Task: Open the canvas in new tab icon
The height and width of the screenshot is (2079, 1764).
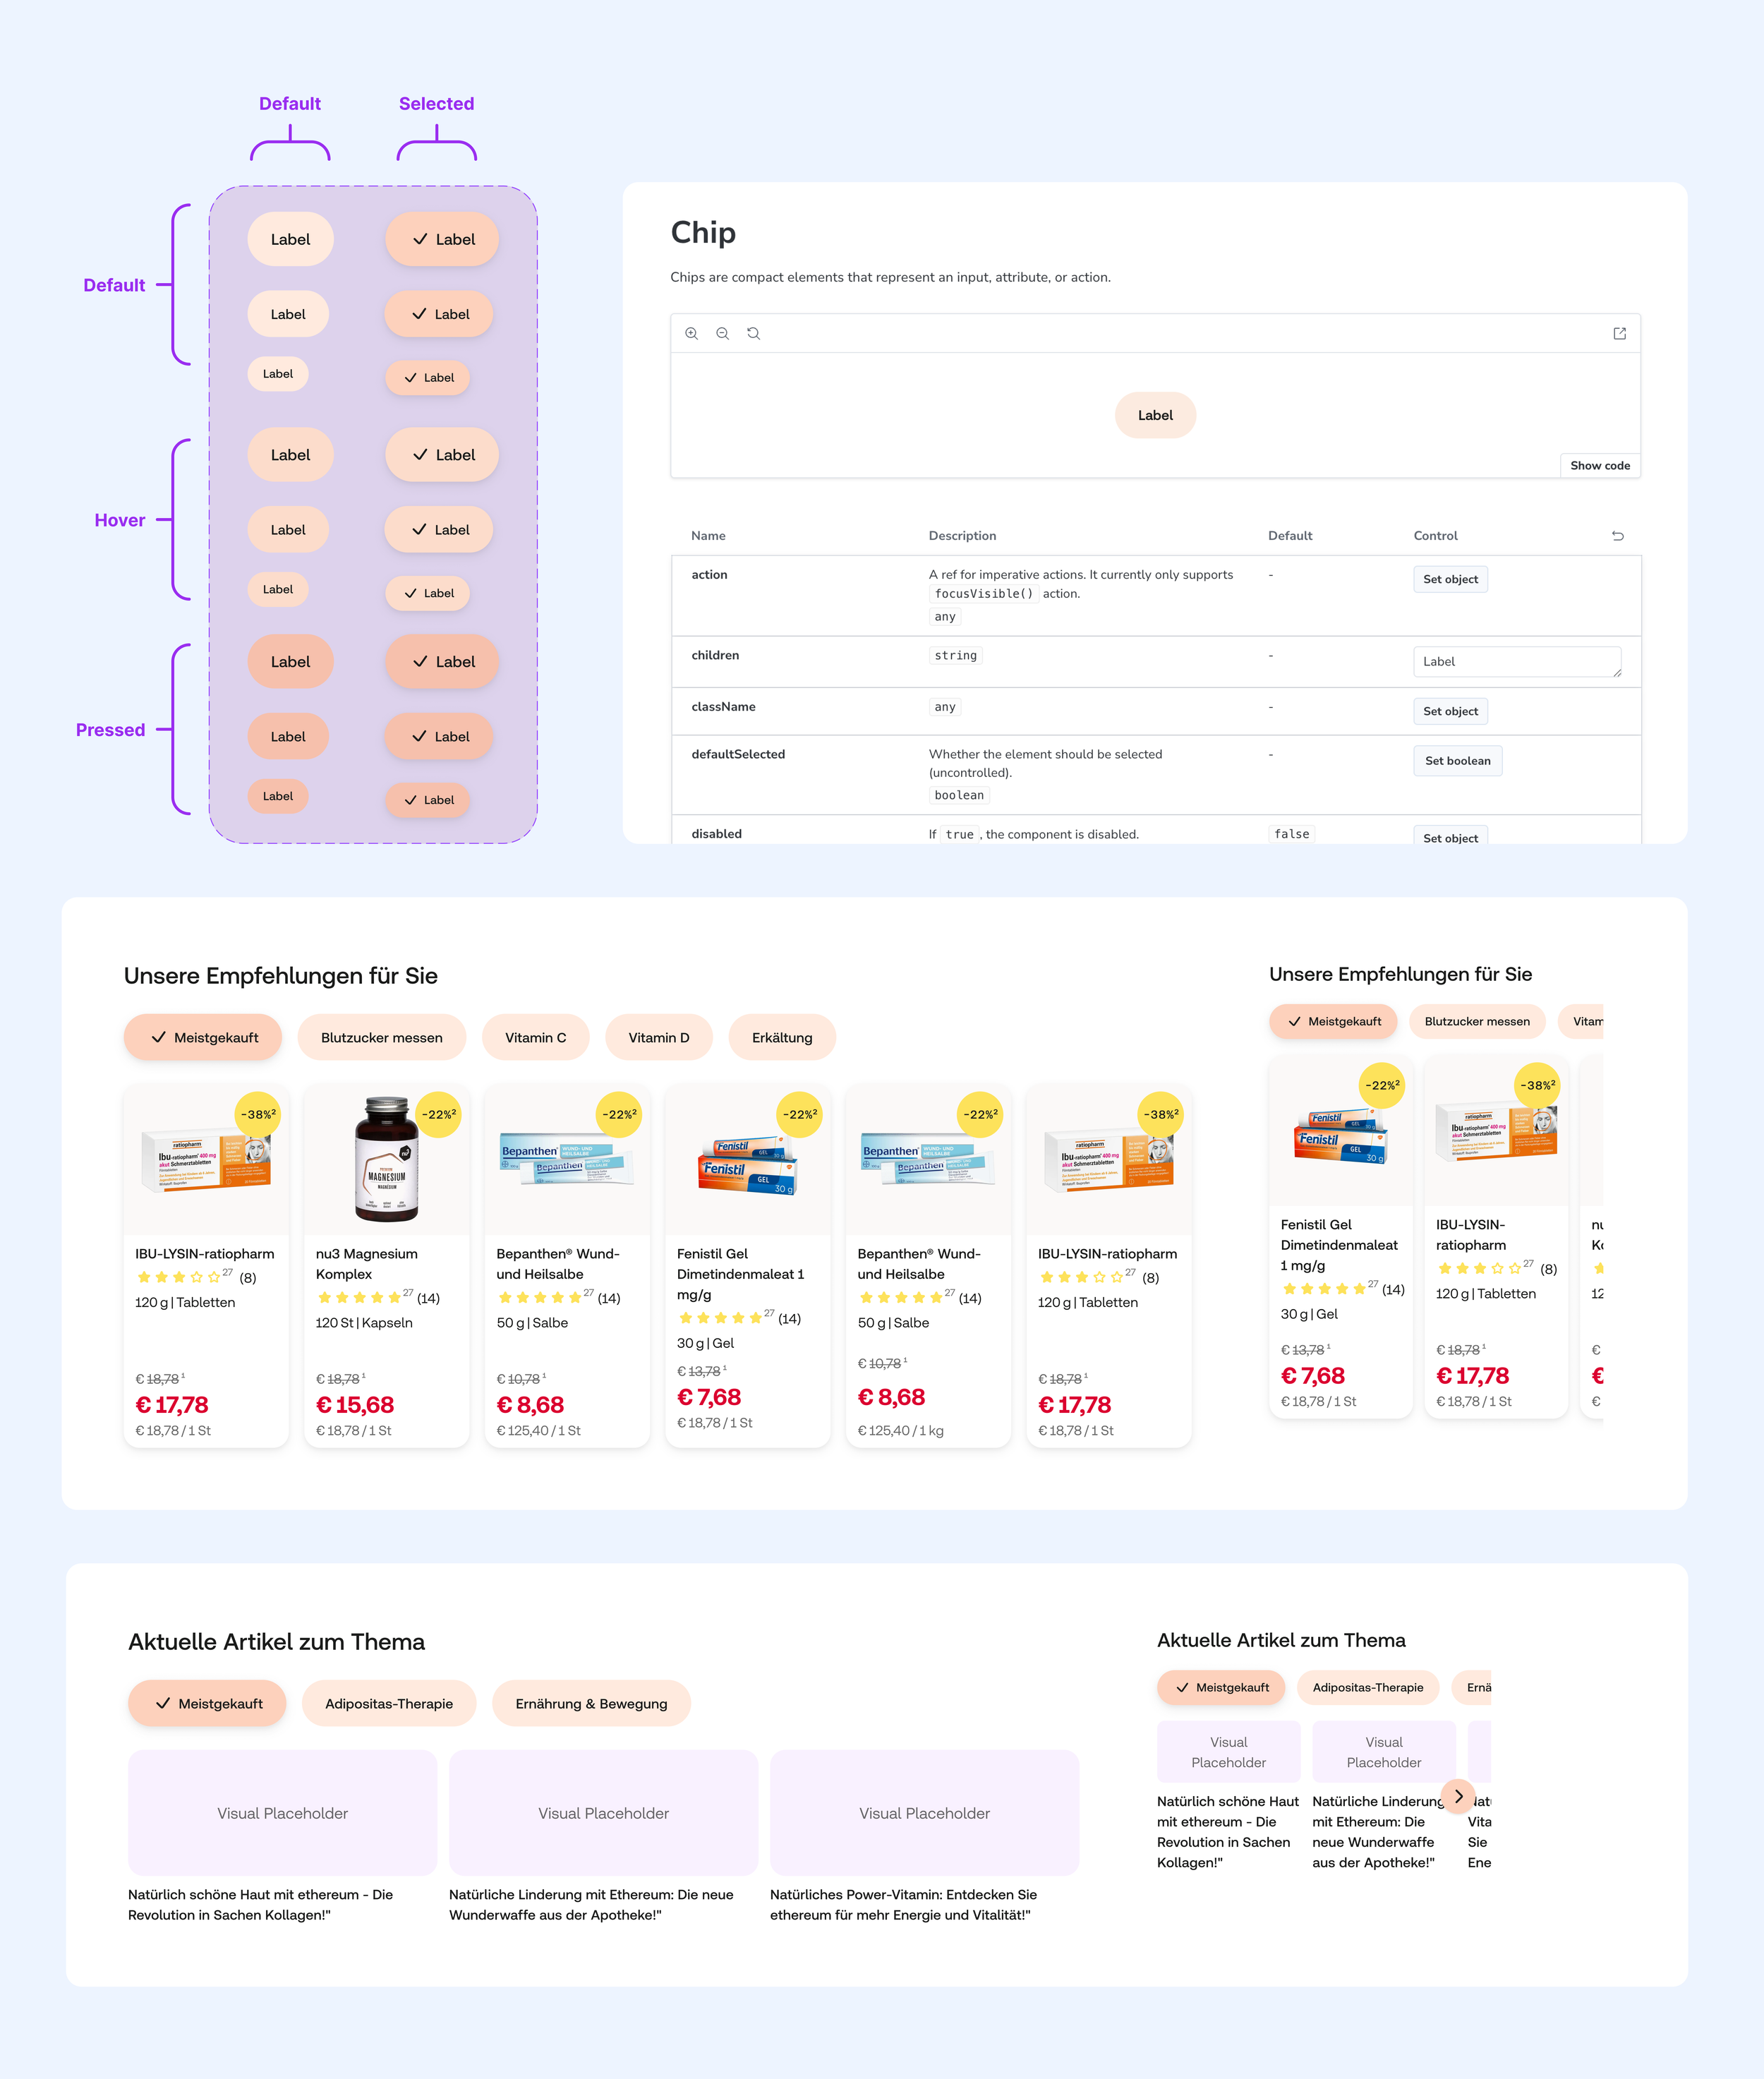Action: (x=1619, y=333)
